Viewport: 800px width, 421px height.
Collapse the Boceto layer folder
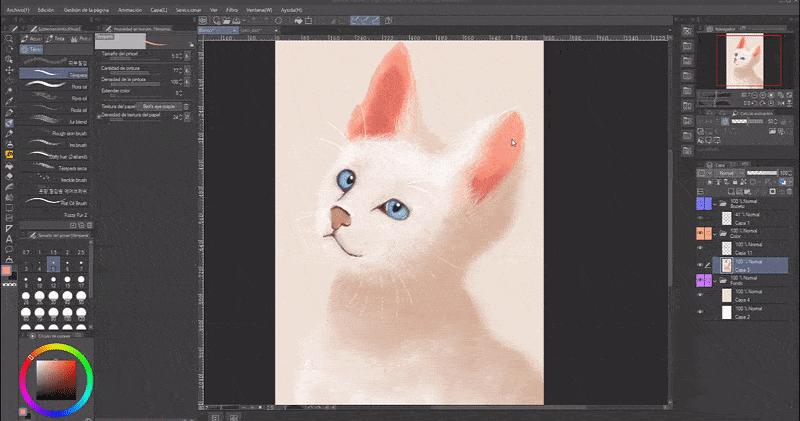715,204
